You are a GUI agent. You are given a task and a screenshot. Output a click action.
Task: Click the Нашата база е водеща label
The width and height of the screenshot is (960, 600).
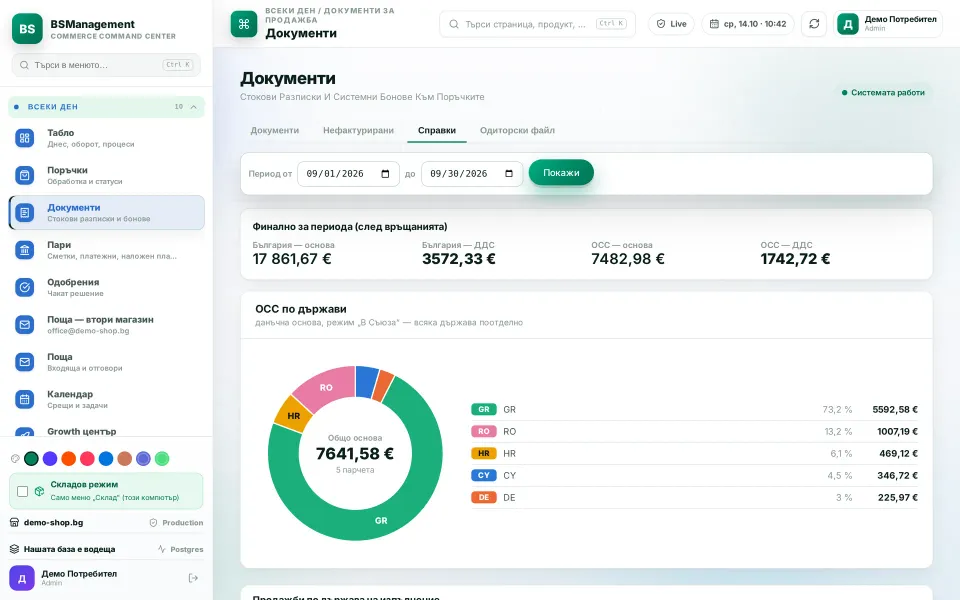[x=69, y=549]
